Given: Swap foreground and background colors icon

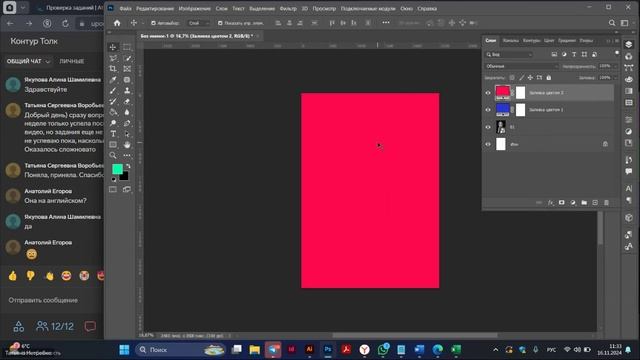Looking at the screenshot, I should click(x=128, y=166).
